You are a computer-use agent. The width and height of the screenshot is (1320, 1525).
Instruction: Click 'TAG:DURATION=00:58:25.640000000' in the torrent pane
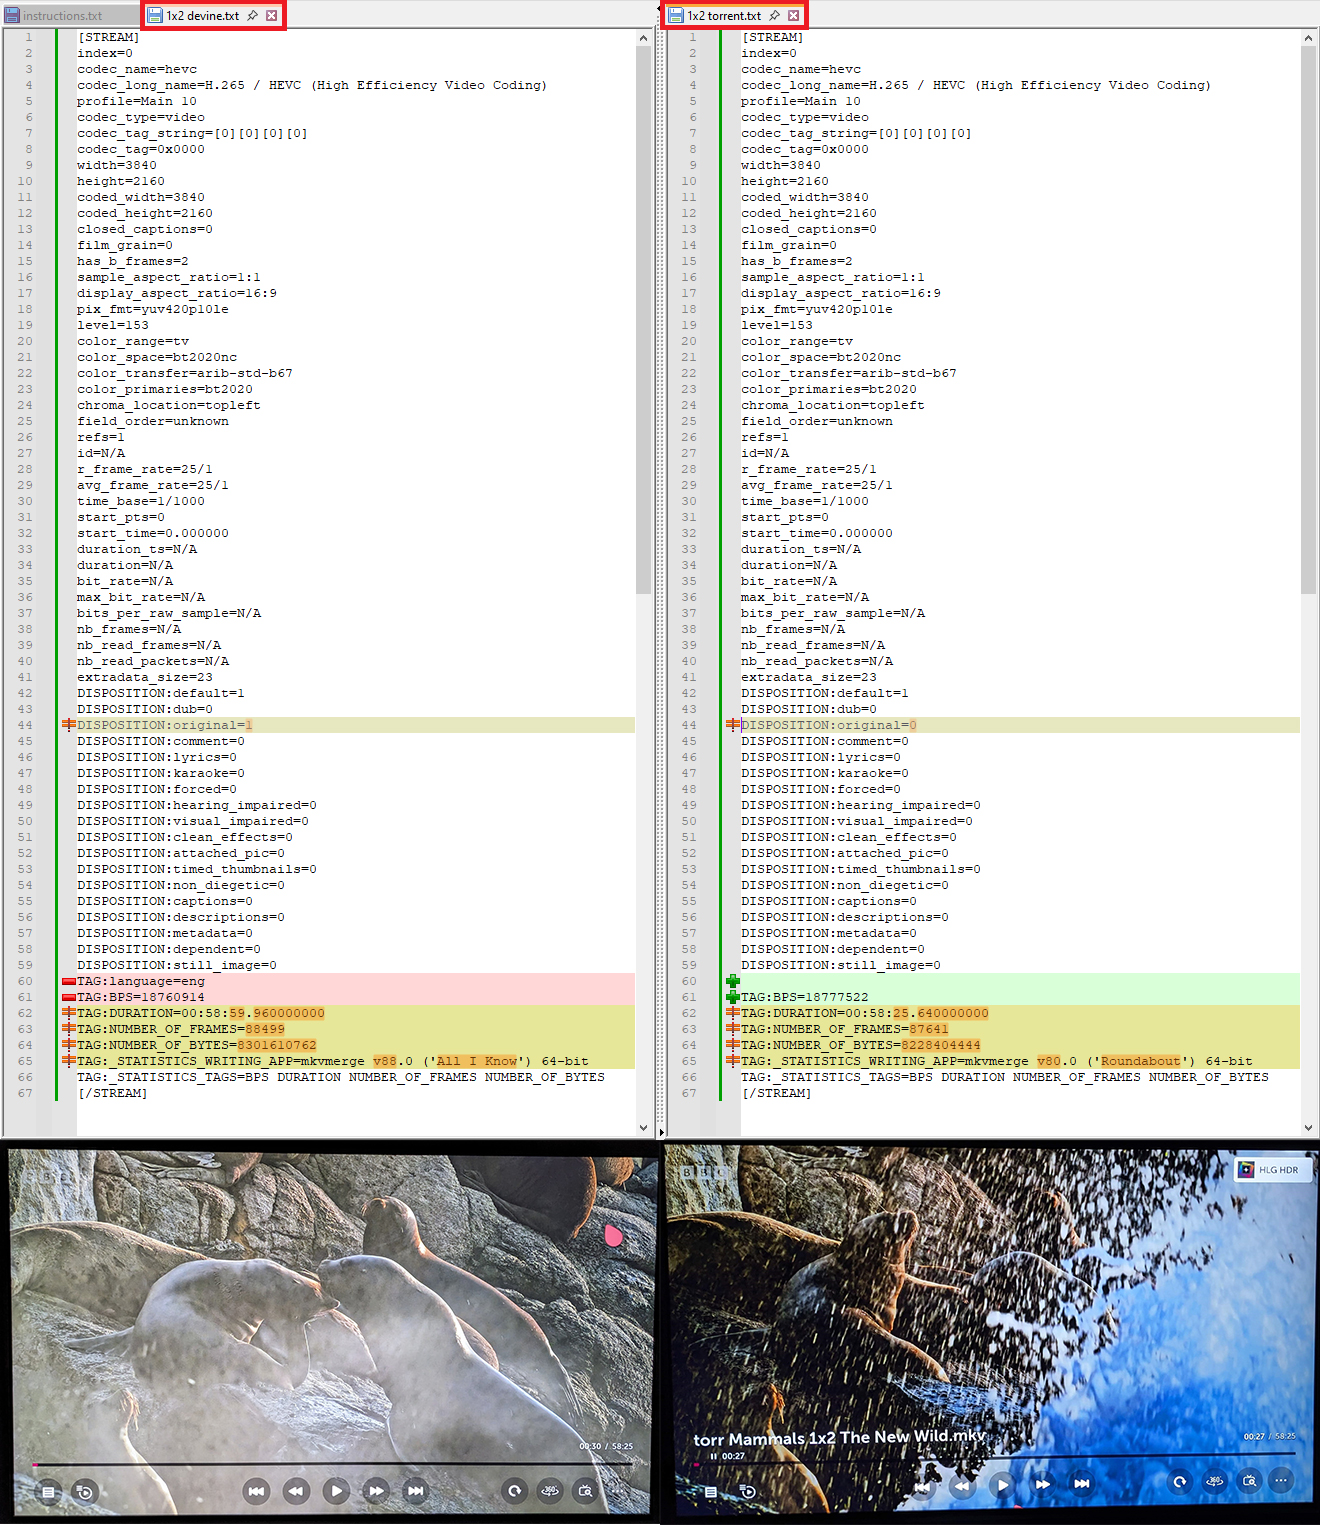coord(865,1013)
